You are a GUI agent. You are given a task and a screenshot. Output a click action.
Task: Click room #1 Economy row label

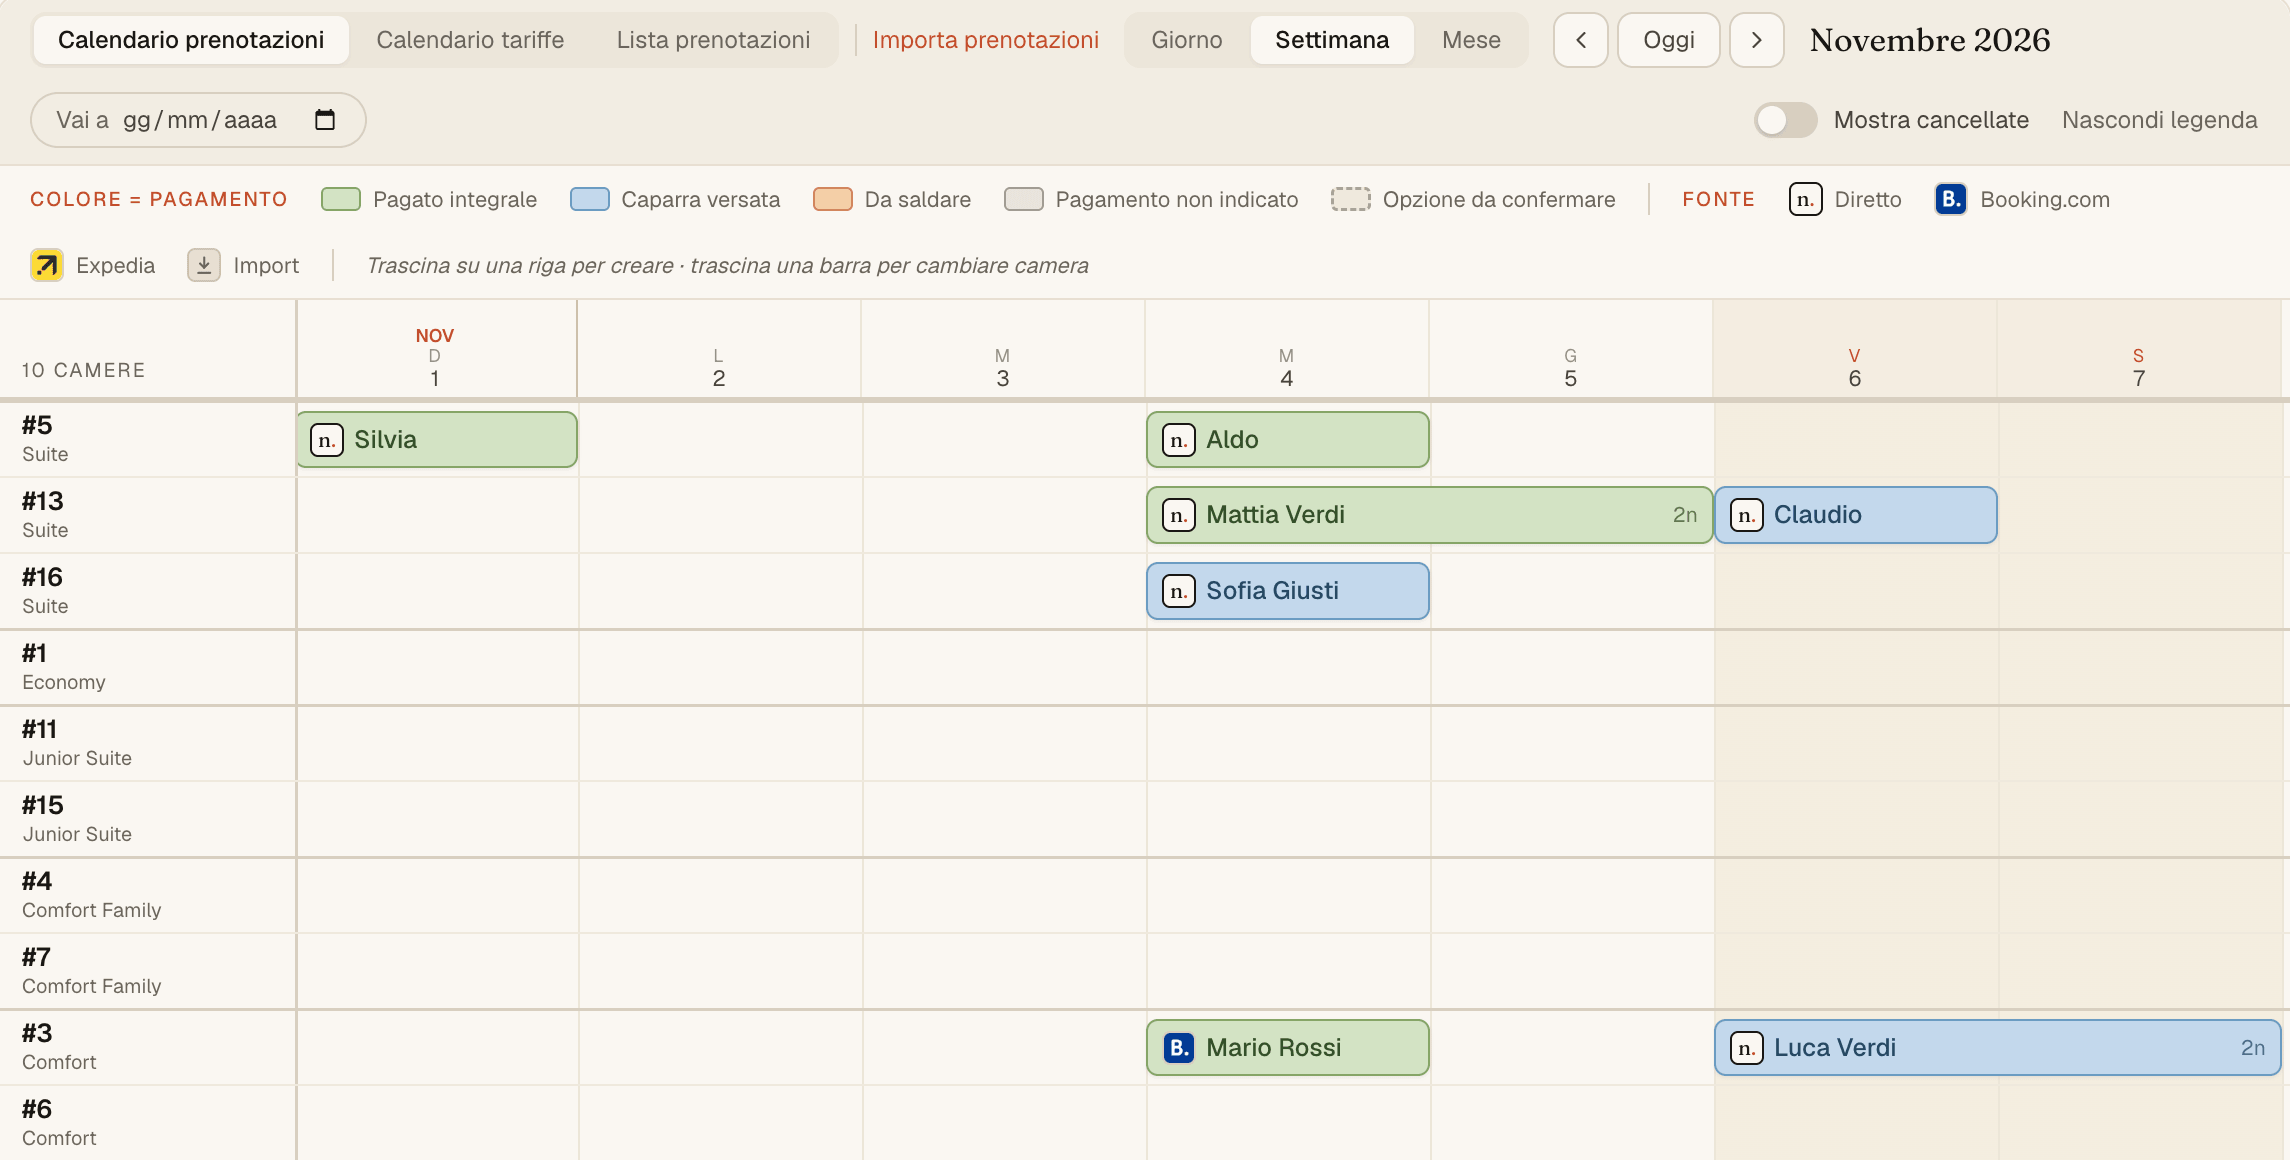coord(148,667)
